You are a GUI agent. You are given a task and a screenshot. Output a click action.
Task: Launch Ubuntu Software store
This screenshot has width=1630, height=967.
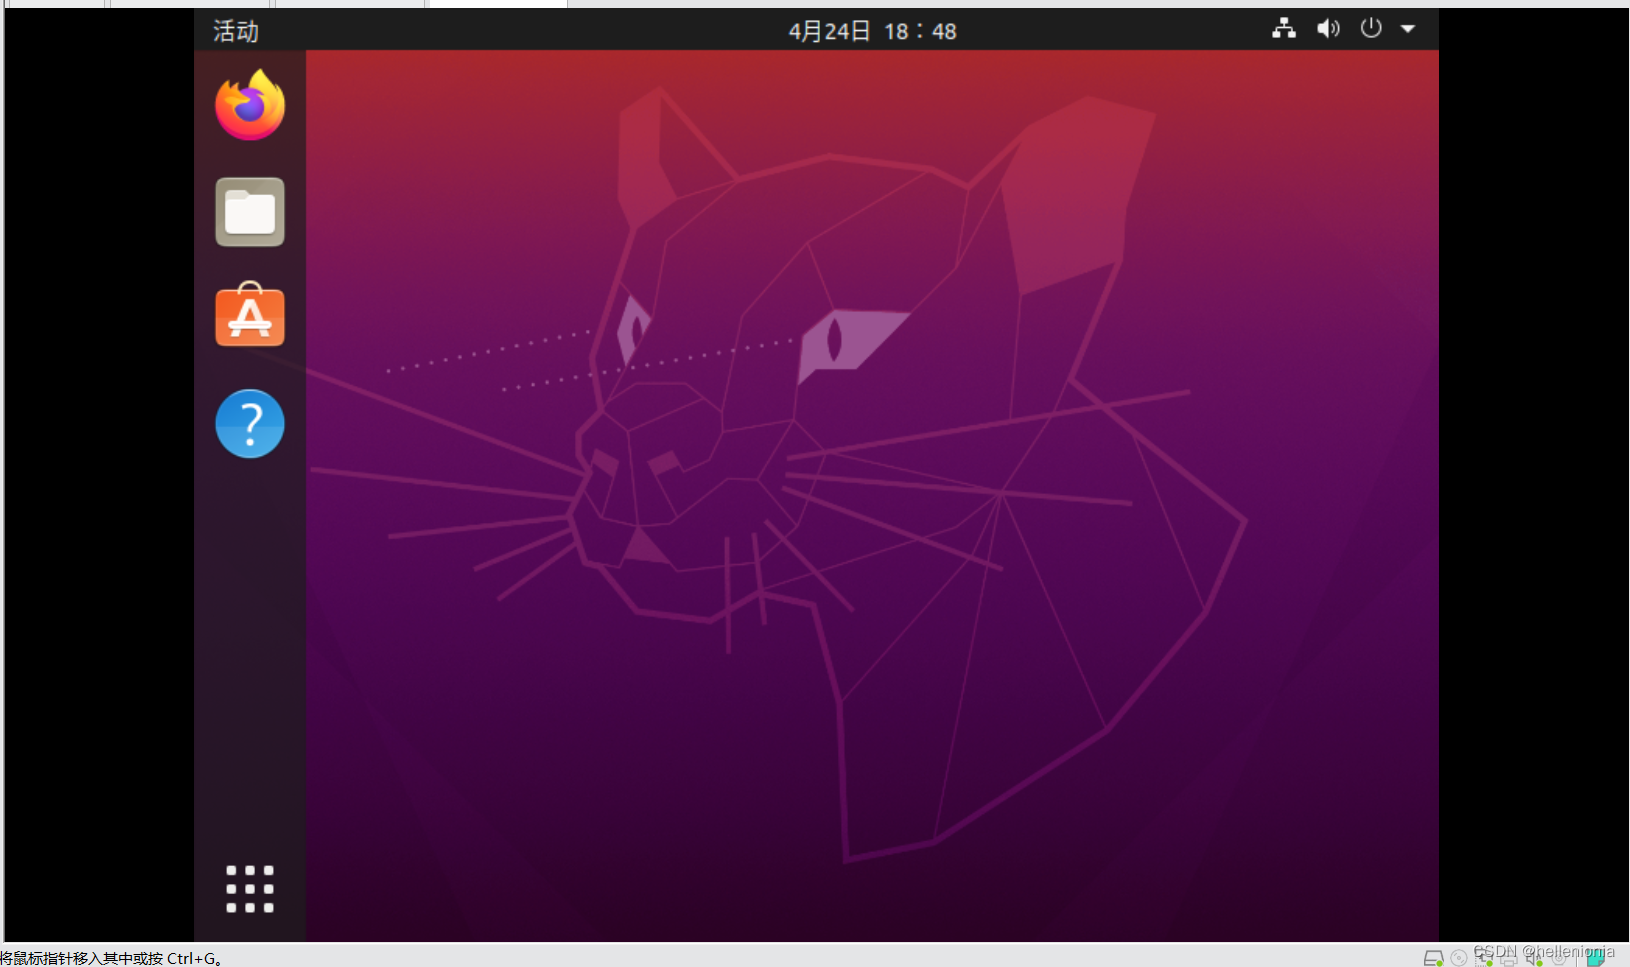tap(249, 316)
